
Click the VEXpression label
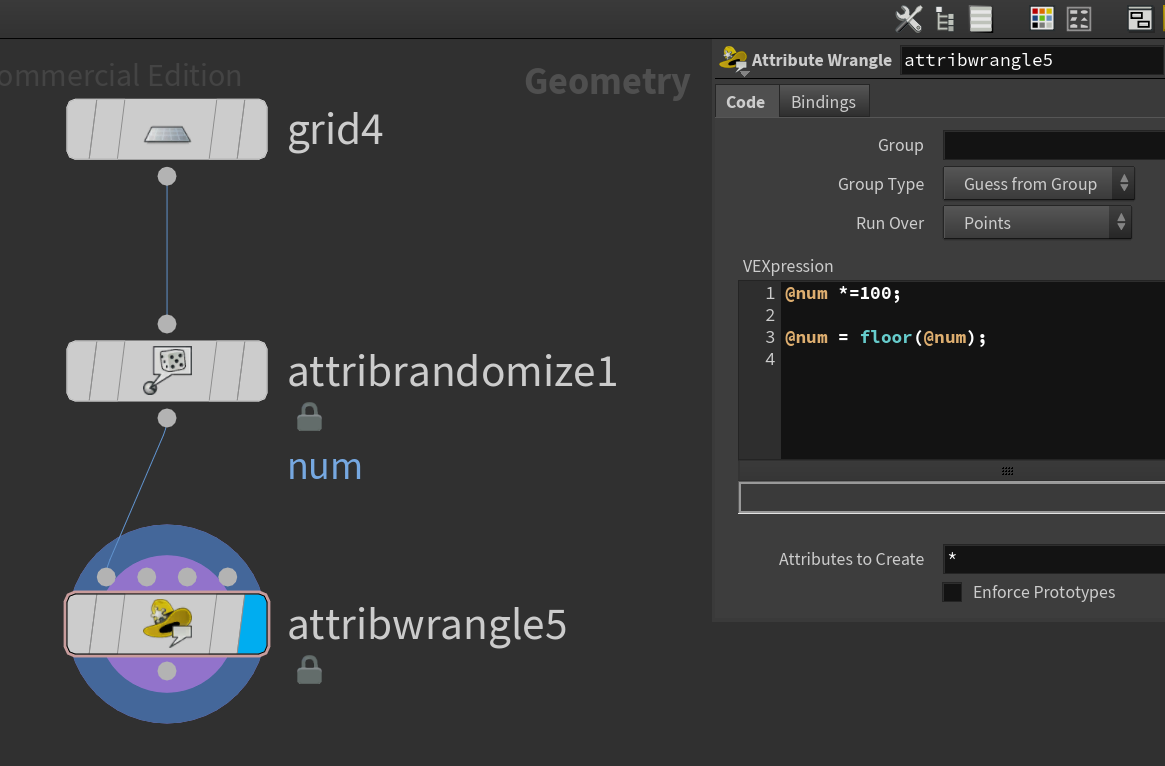pyautogui.click(x=788, y=266)
